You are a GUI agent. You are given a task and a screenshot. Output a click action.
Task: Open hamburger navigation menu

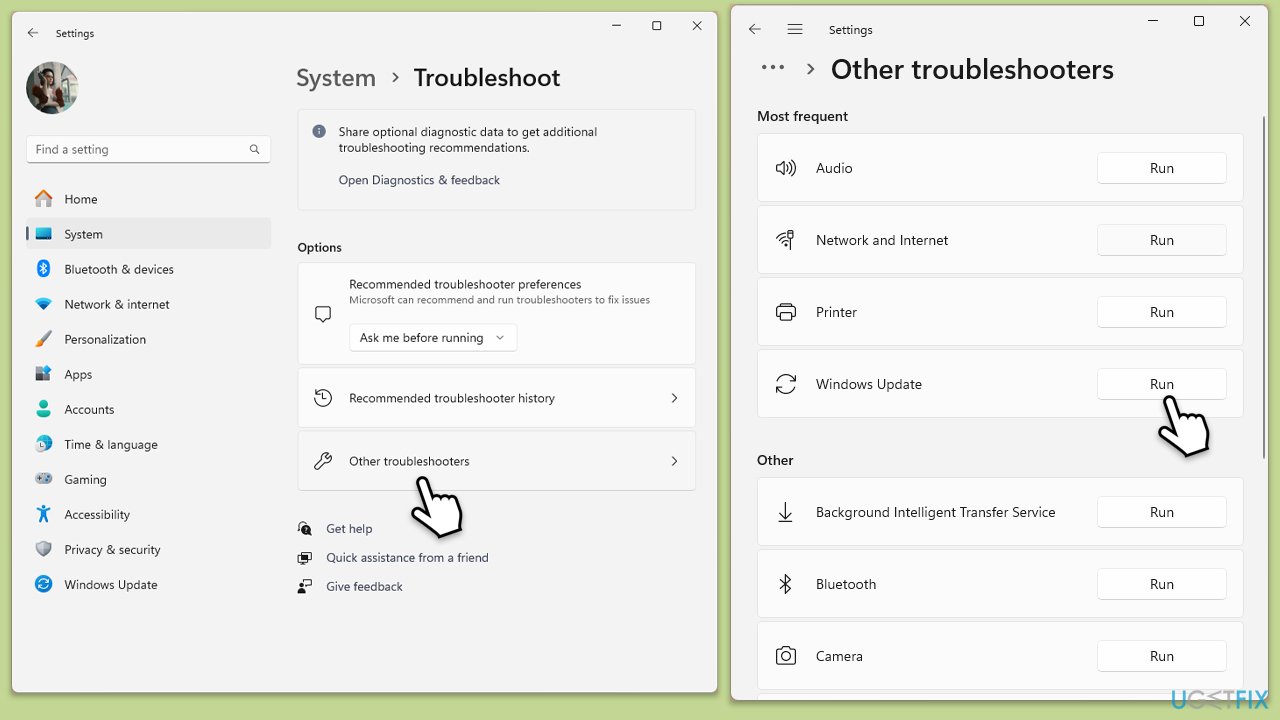795,30
